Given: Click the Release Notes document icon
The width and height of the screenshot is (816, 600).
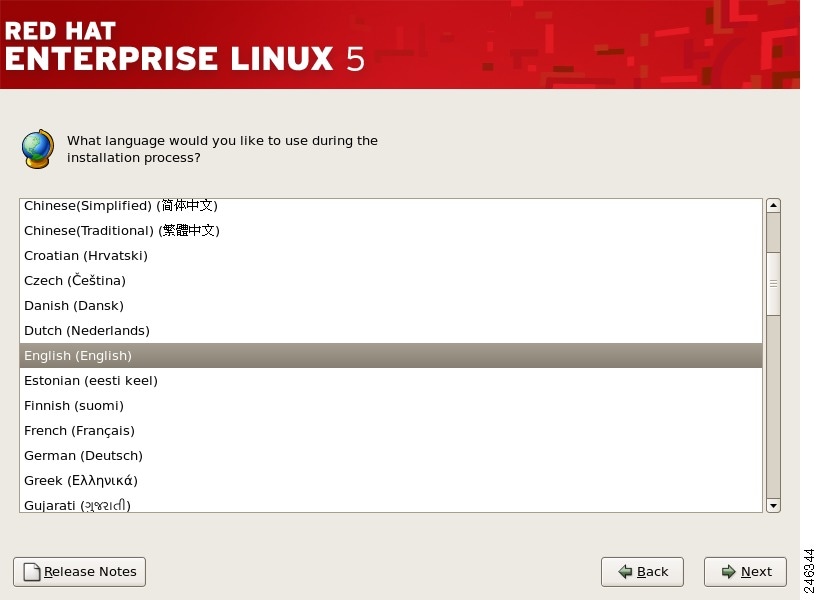Looking at the screenshot, I should tap(32, 572).
